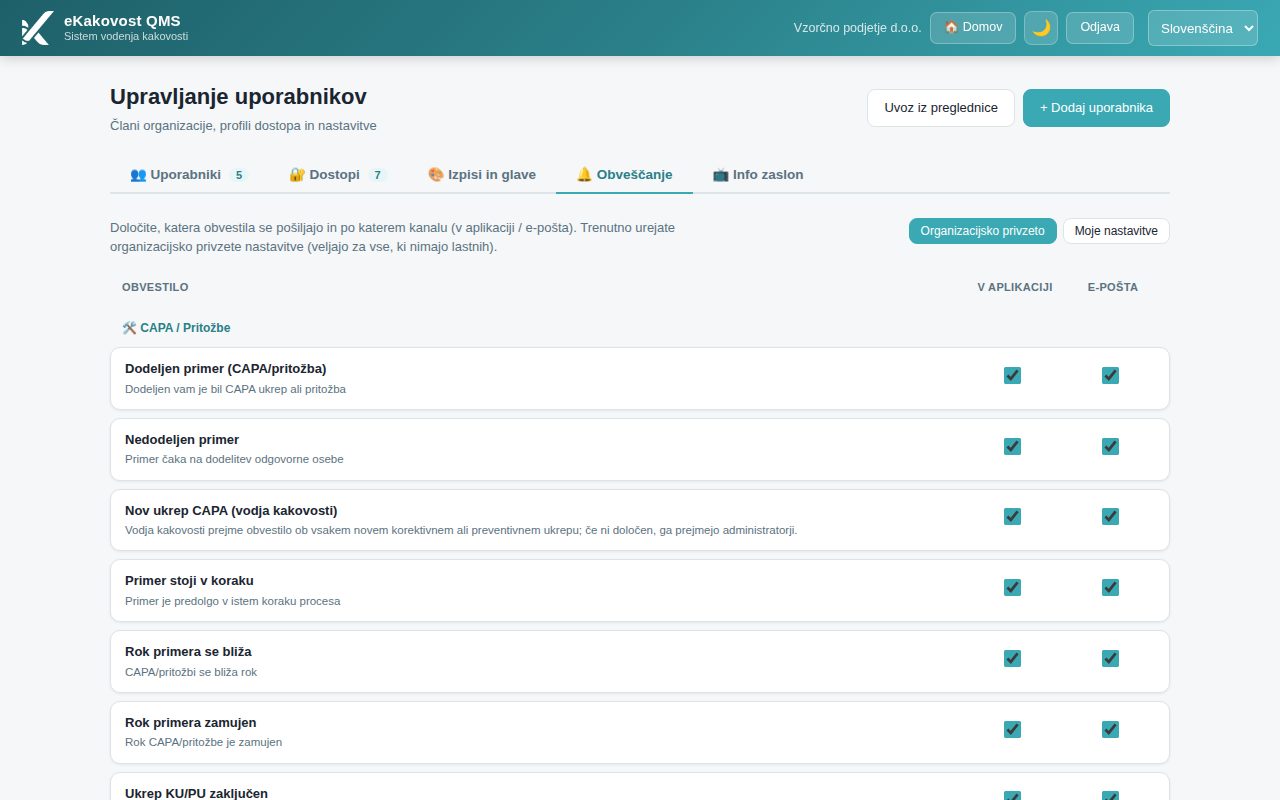Click the Dodaj uporabnika button
Image resolution: width=1280 pixels, height=800 pixels.
pos(1096,108)
